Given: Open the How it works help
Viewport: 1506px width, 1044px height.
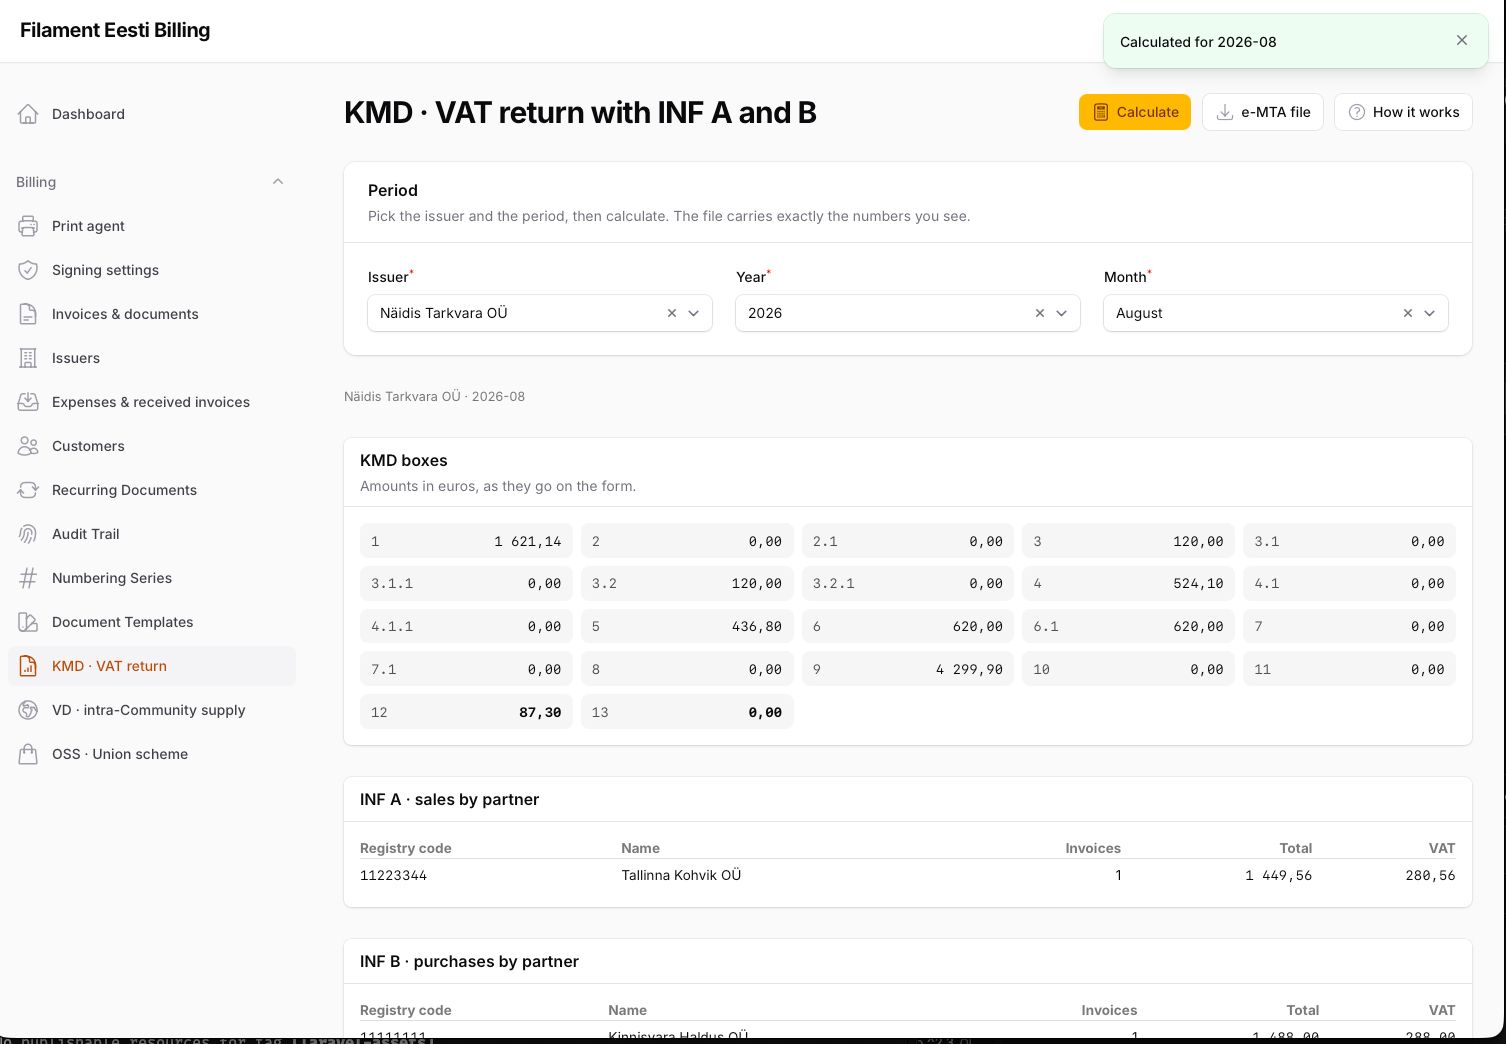Looking at the screenshot, I should point(1403,112).
